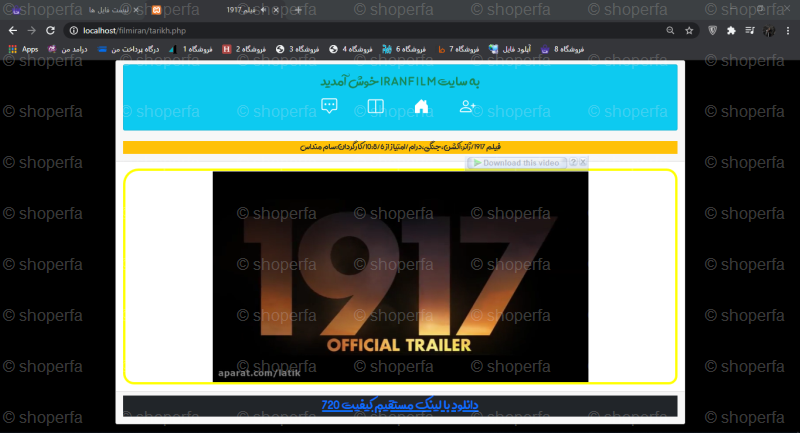
Task: Open the فروشگاه 1 bookmark
Action: [x=191, y=49]
